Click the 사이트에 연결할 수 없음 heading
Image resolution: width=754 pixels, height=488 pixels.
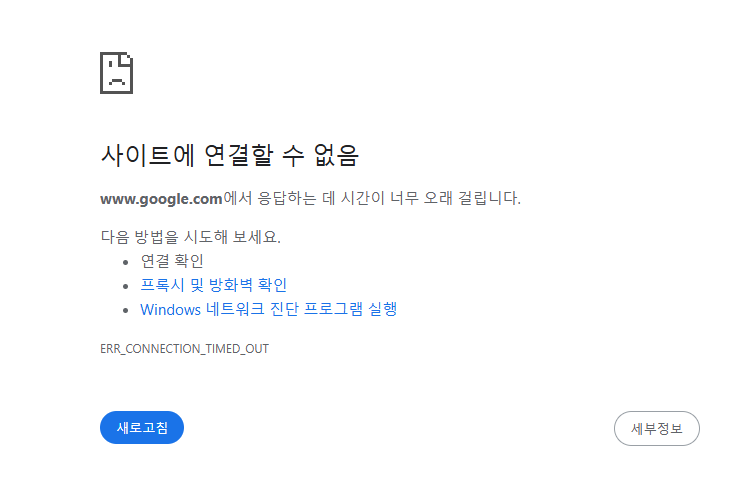coord(229,155)
